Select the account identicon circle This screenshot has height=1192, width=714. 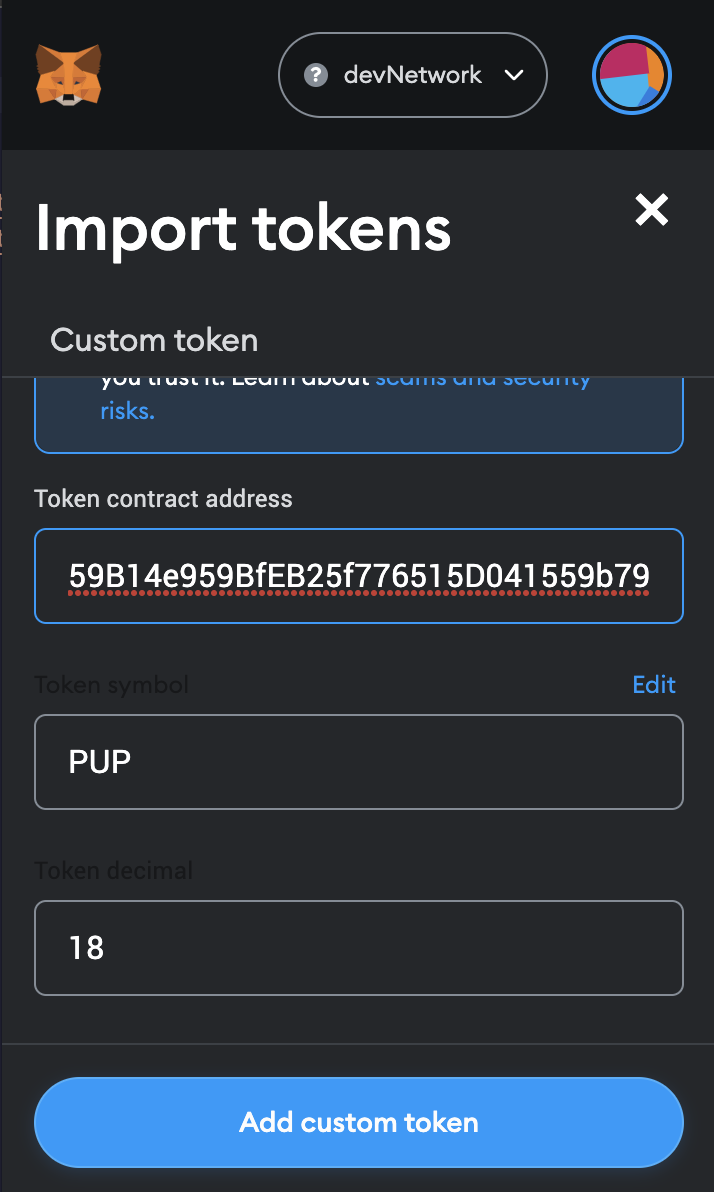[x=631, y=75]
